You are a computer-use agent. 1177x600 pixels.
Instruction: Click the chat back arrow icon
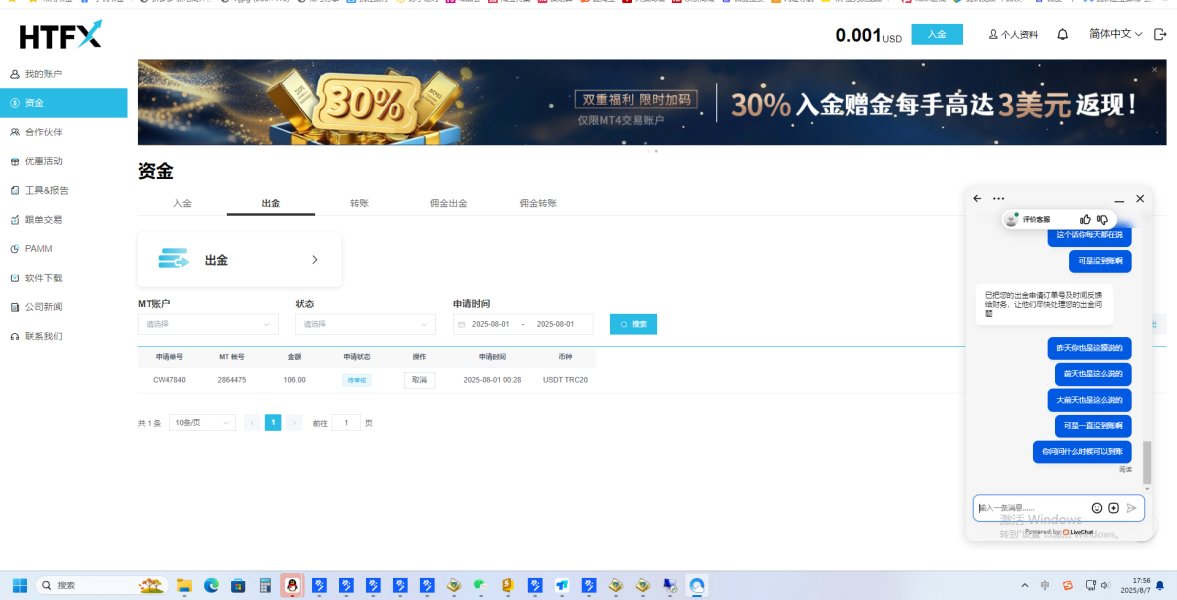(978, 199)
